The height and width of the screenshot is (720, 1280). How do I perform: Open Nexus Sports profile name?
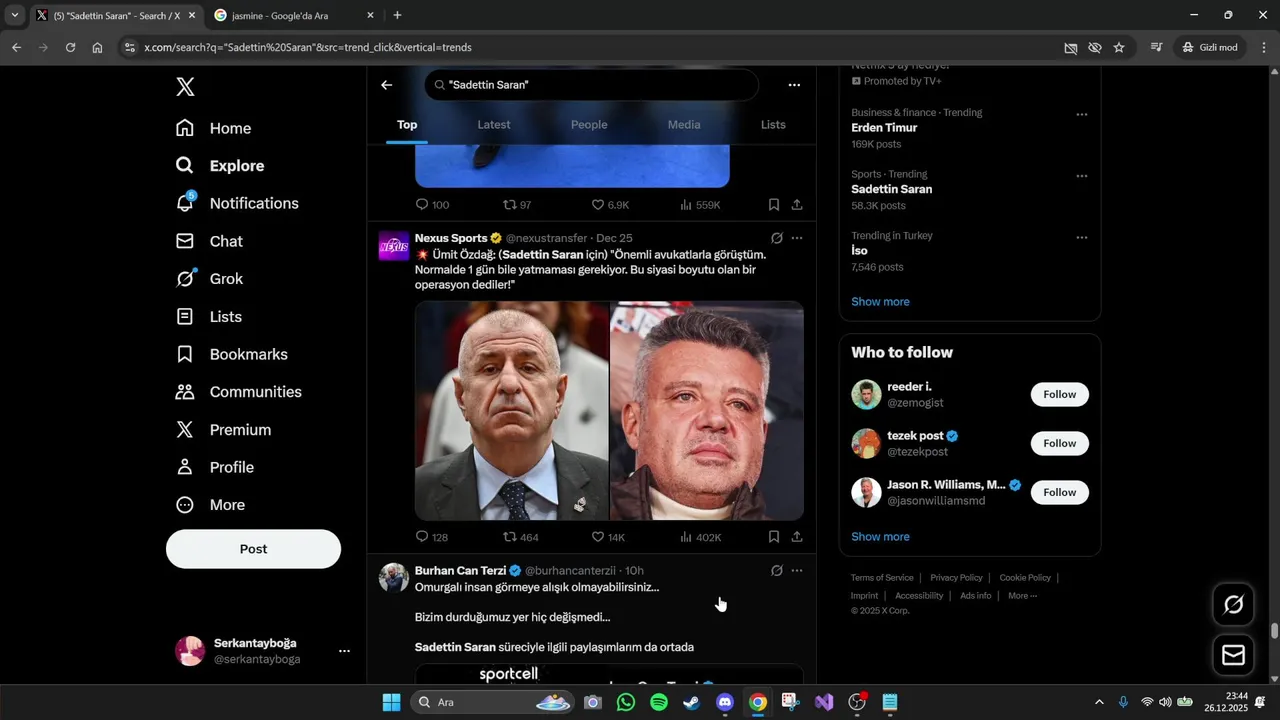pyautogui.click(x=451, y=238)
